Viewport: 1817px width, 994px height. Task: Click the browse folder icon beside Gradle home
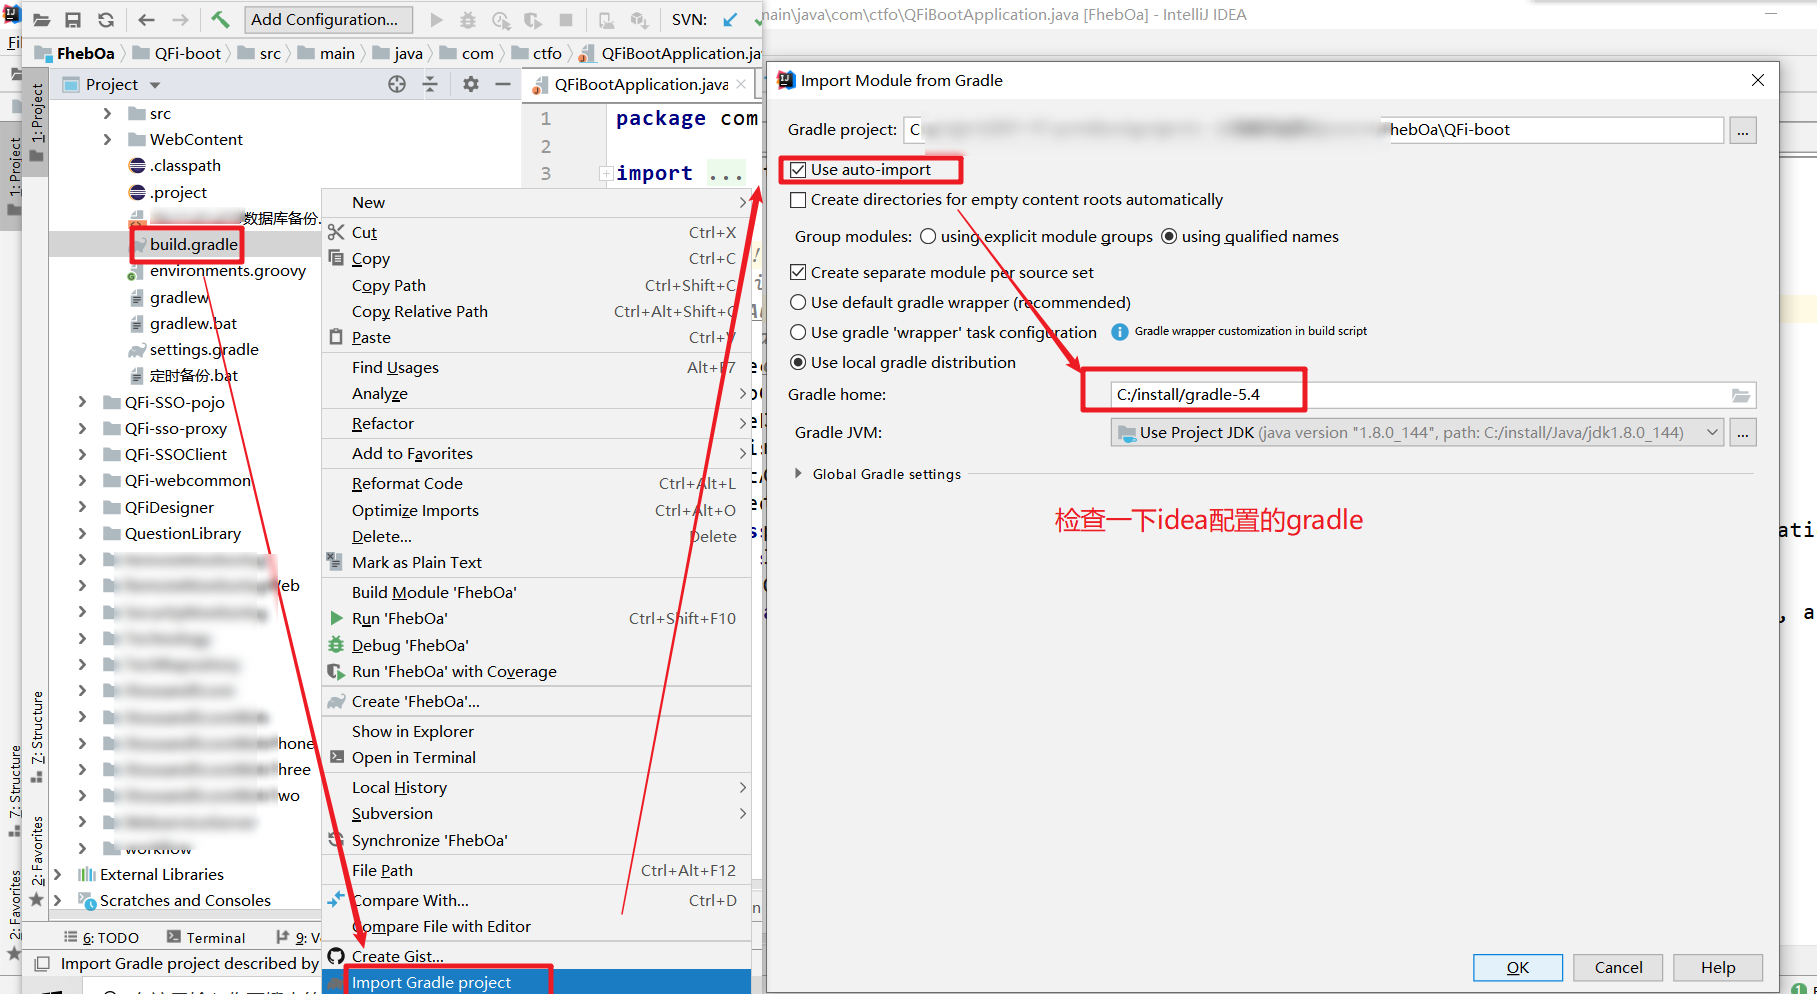tap(1741, 395)
